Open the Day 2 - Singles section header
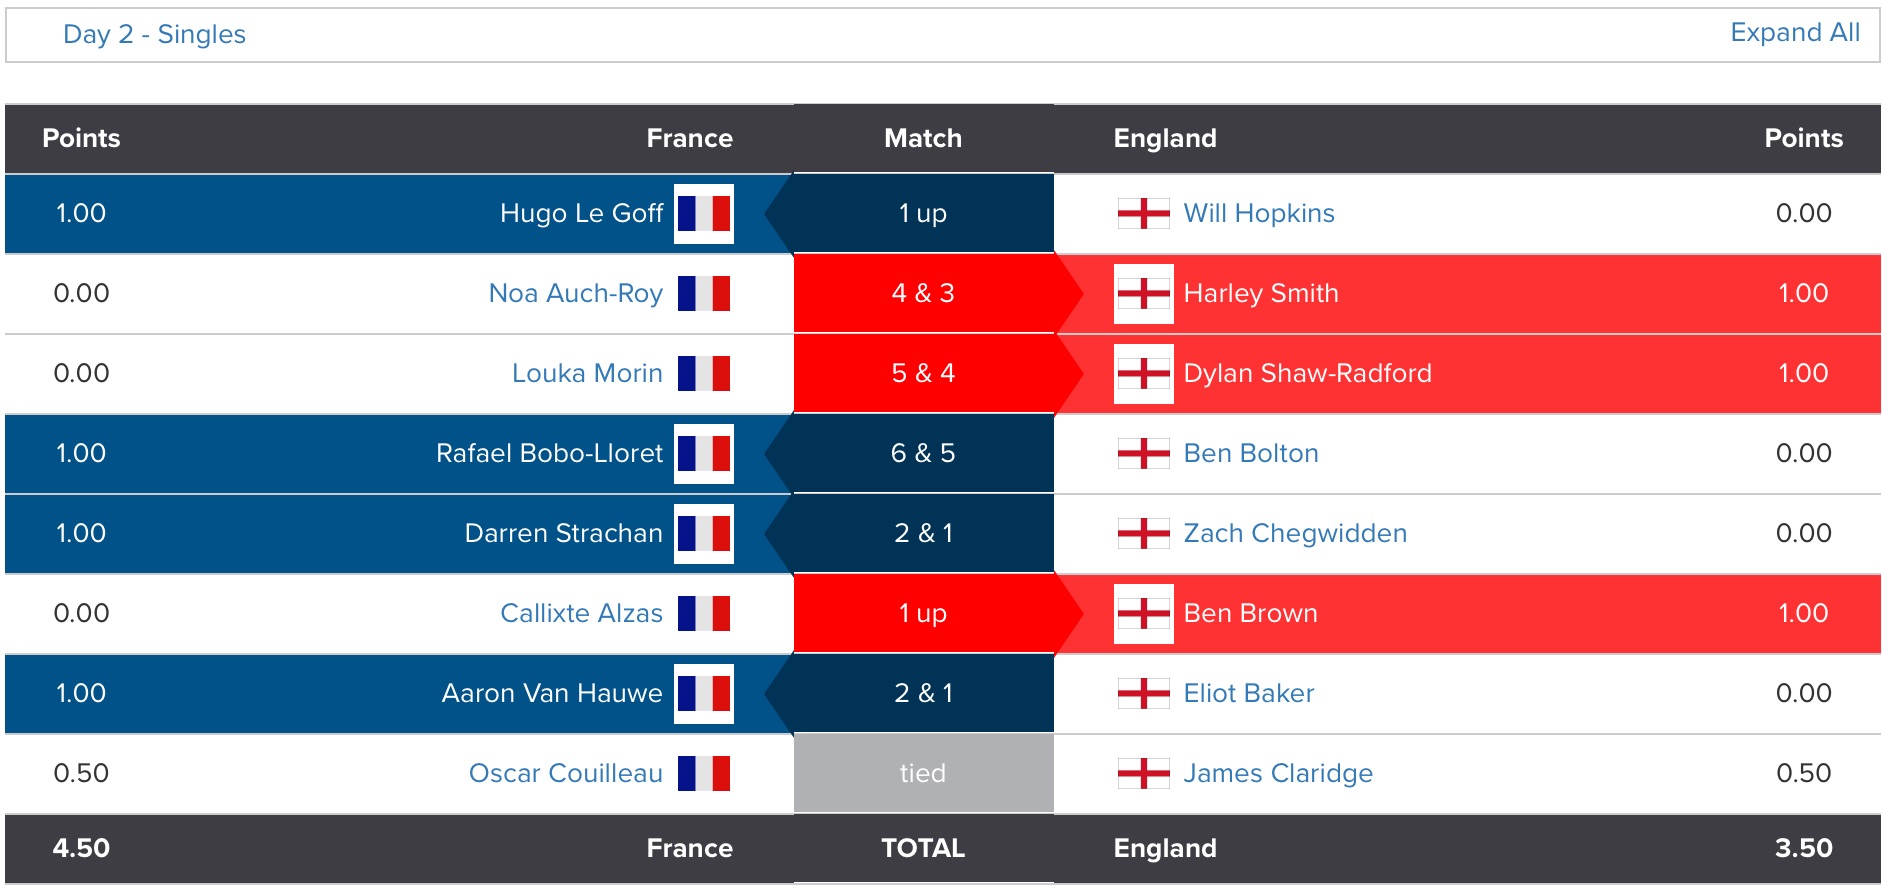Screen dimensions: 1882x894 [x=154, y=35]
